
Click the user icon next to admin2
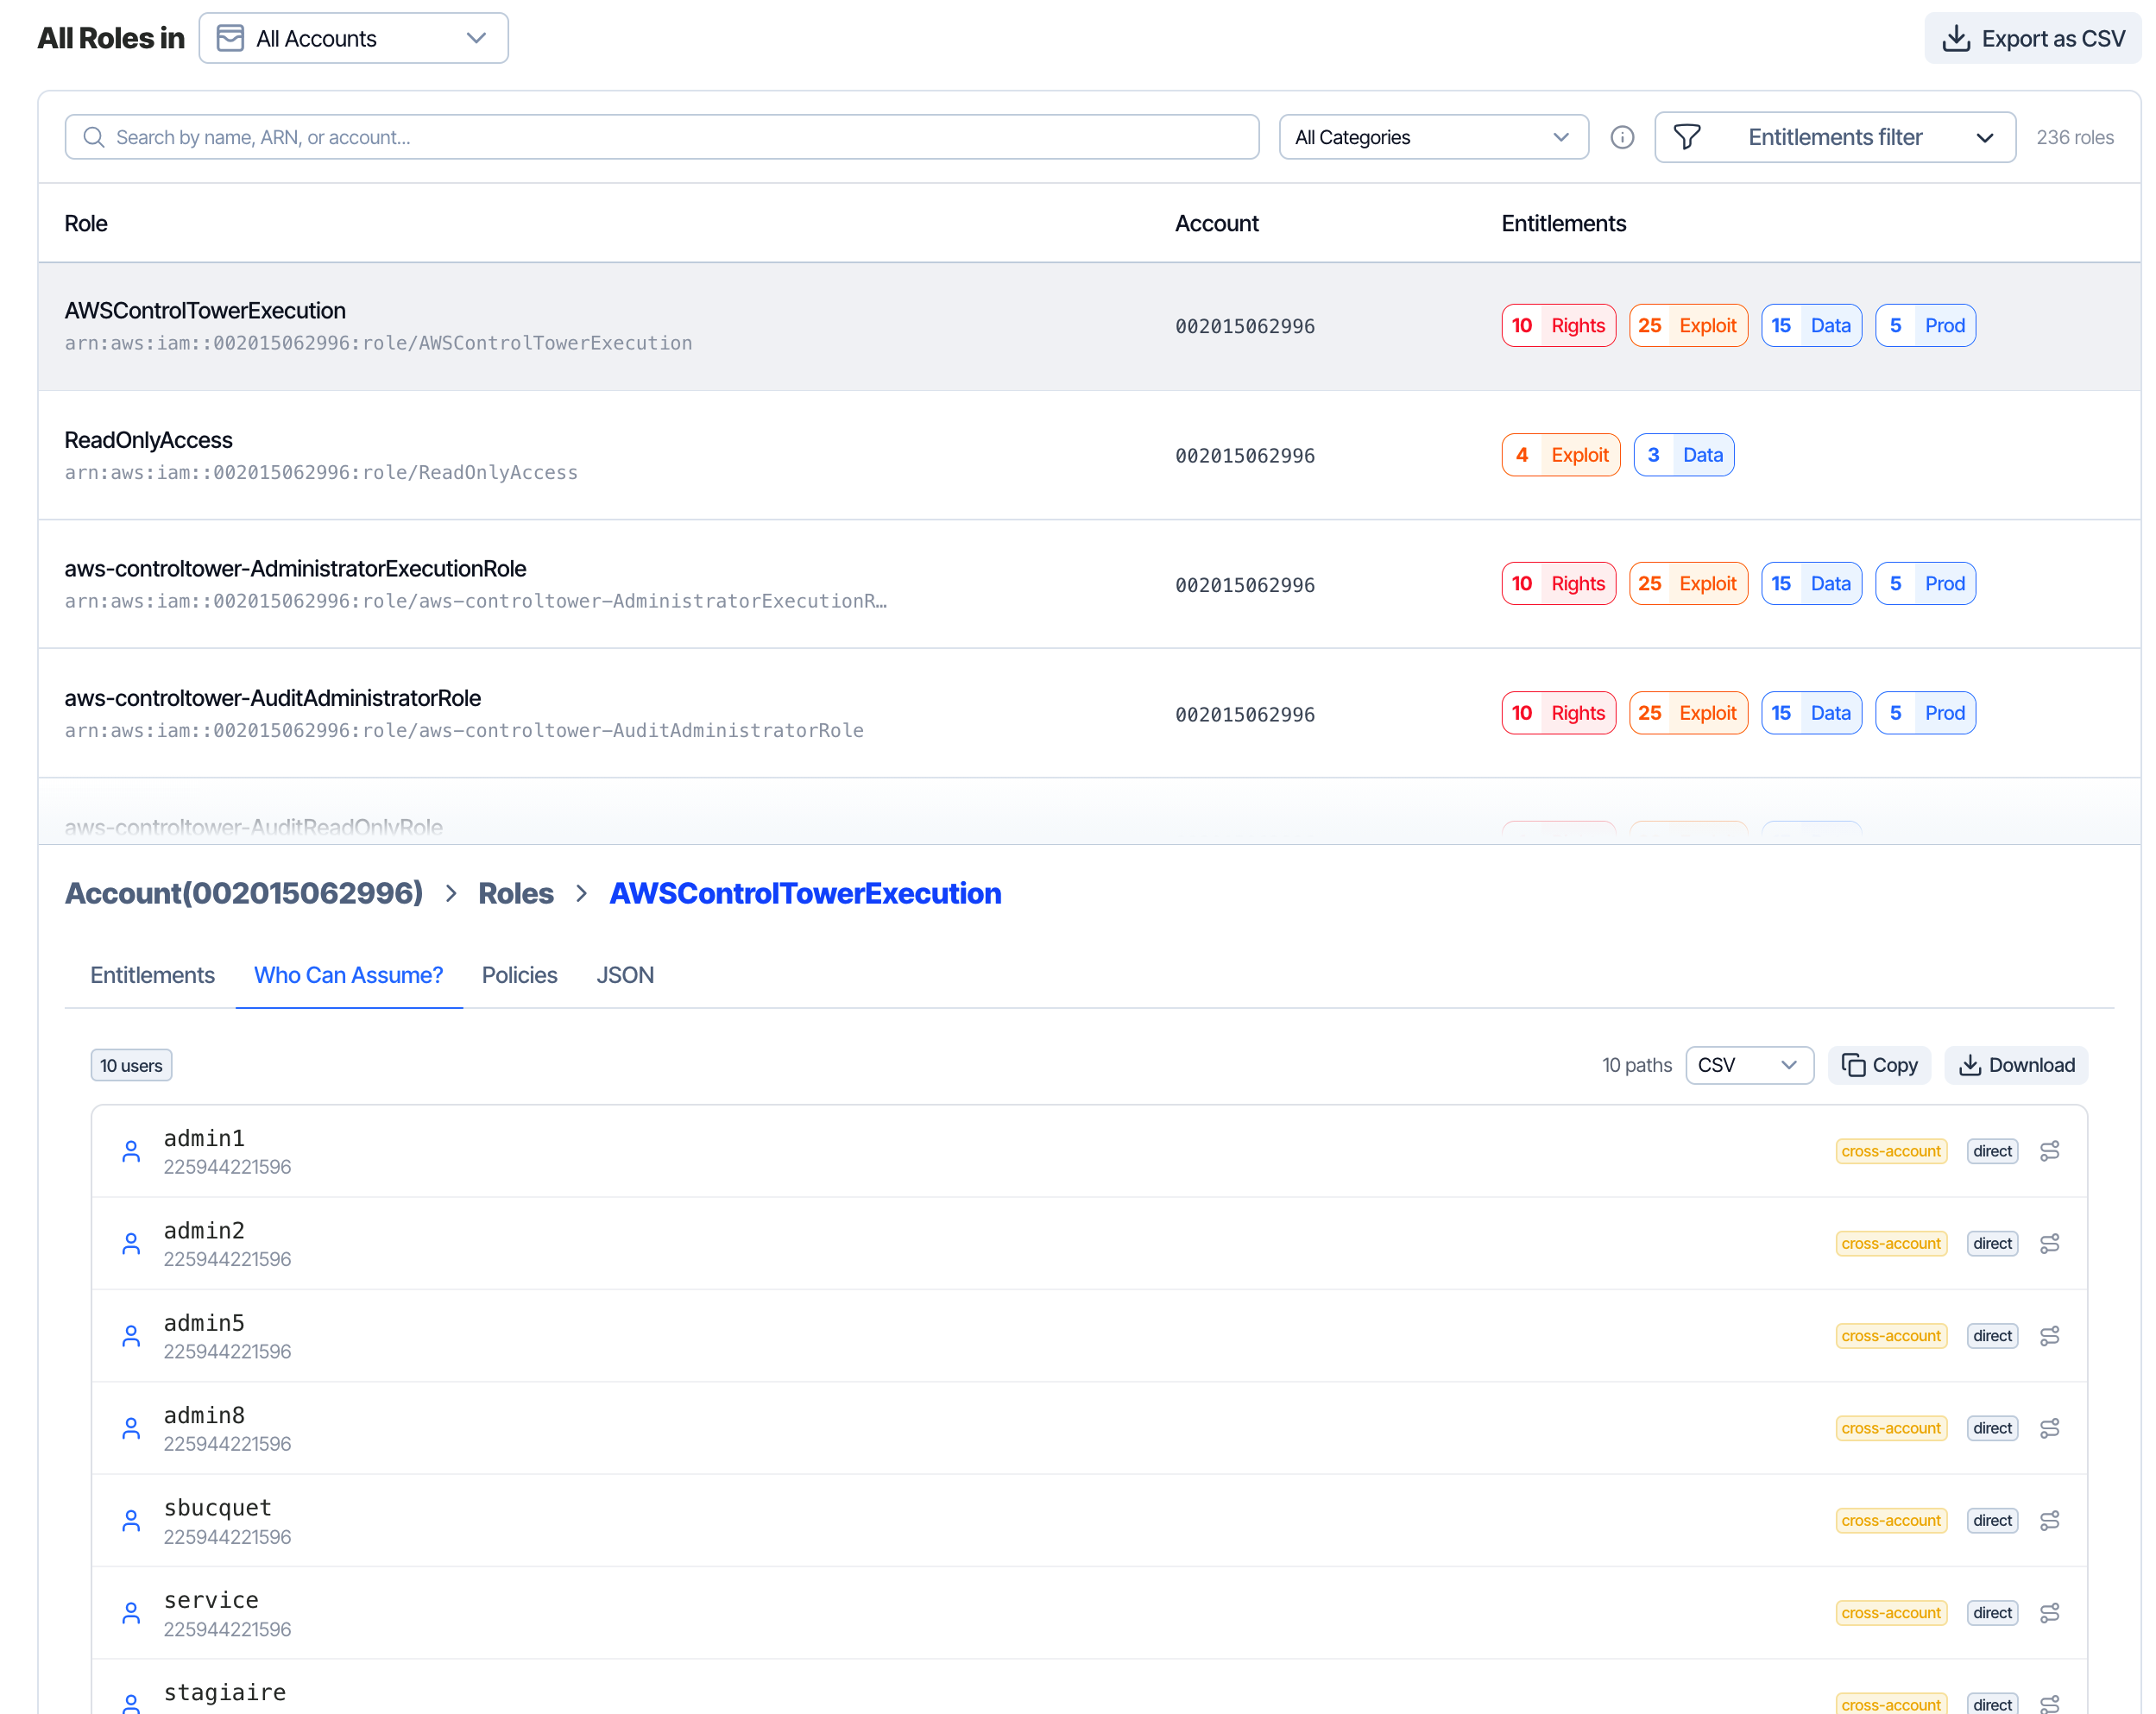131,1243
